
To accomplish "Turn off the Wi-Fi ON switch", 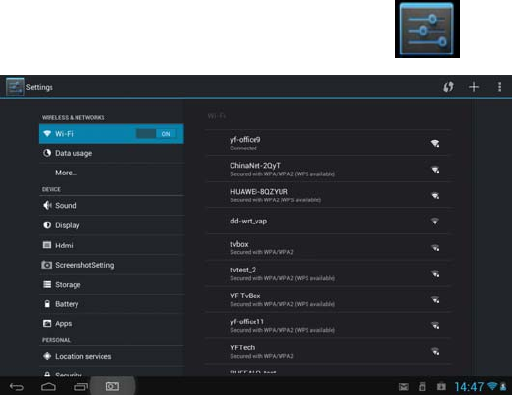I will [156, 134].
